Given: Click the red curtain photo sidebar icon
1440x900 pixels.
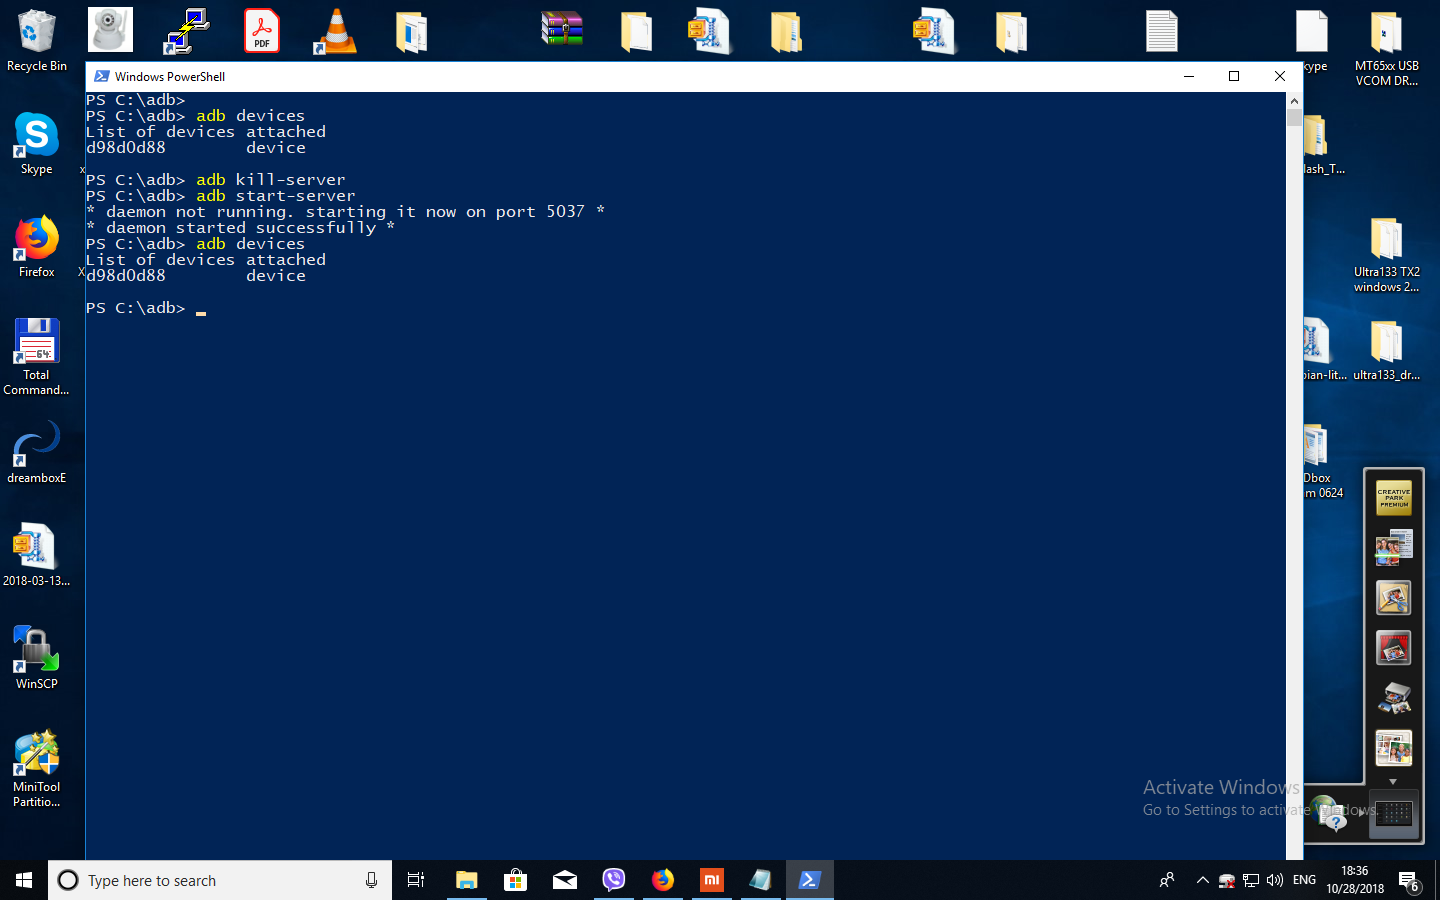Looking at the screenshot, I should click(x=1394, y=648).
